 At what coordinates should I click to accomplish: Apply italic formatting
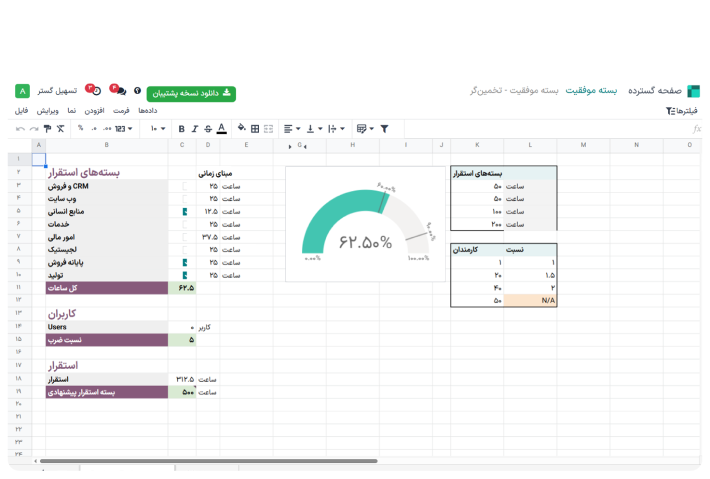pyautogui.click(x=195, y=129)
